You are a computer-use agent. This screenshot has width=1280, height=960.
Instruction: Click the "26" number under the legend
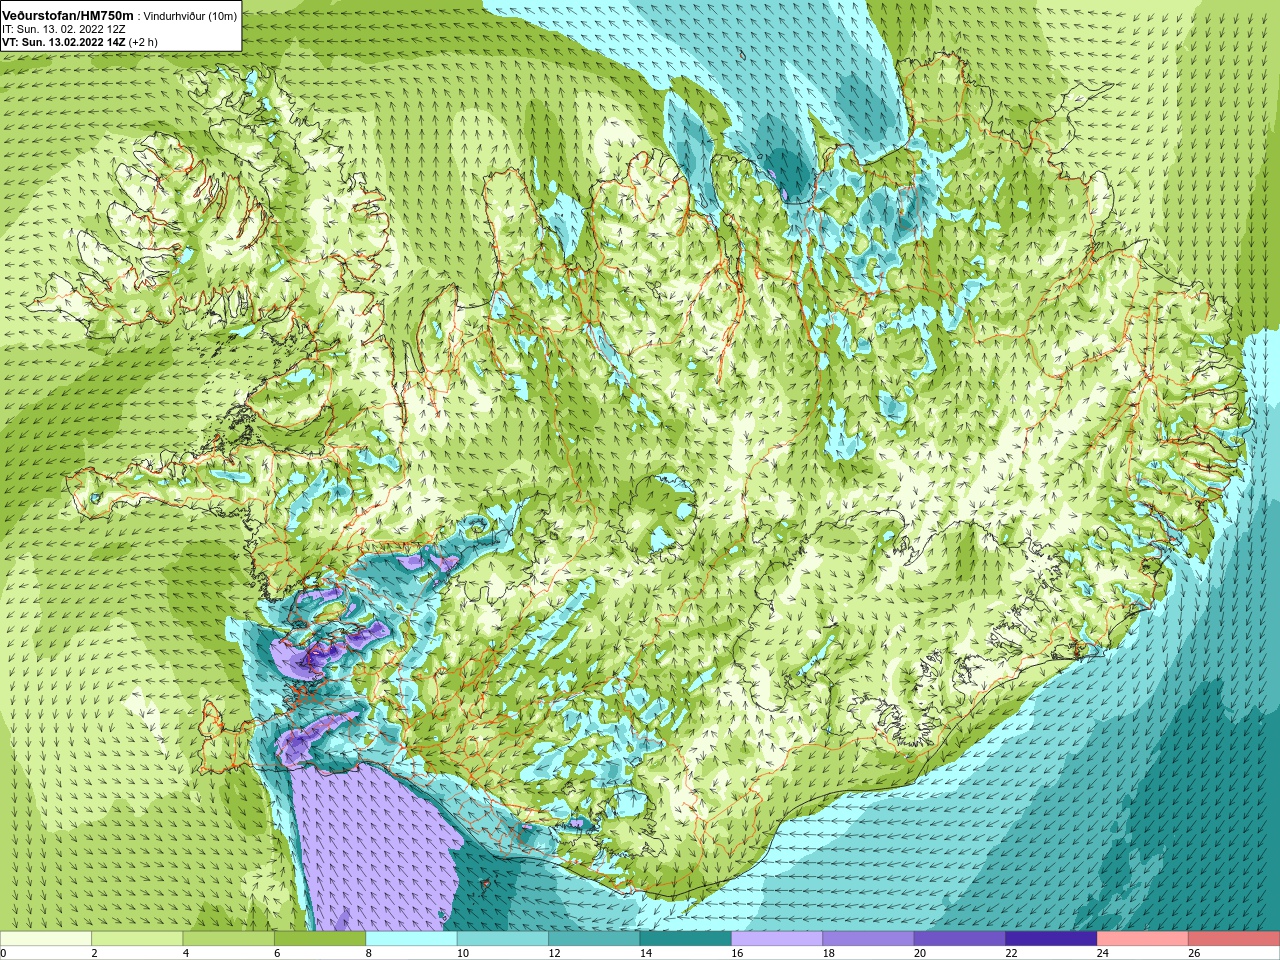tap(1194, 953)
